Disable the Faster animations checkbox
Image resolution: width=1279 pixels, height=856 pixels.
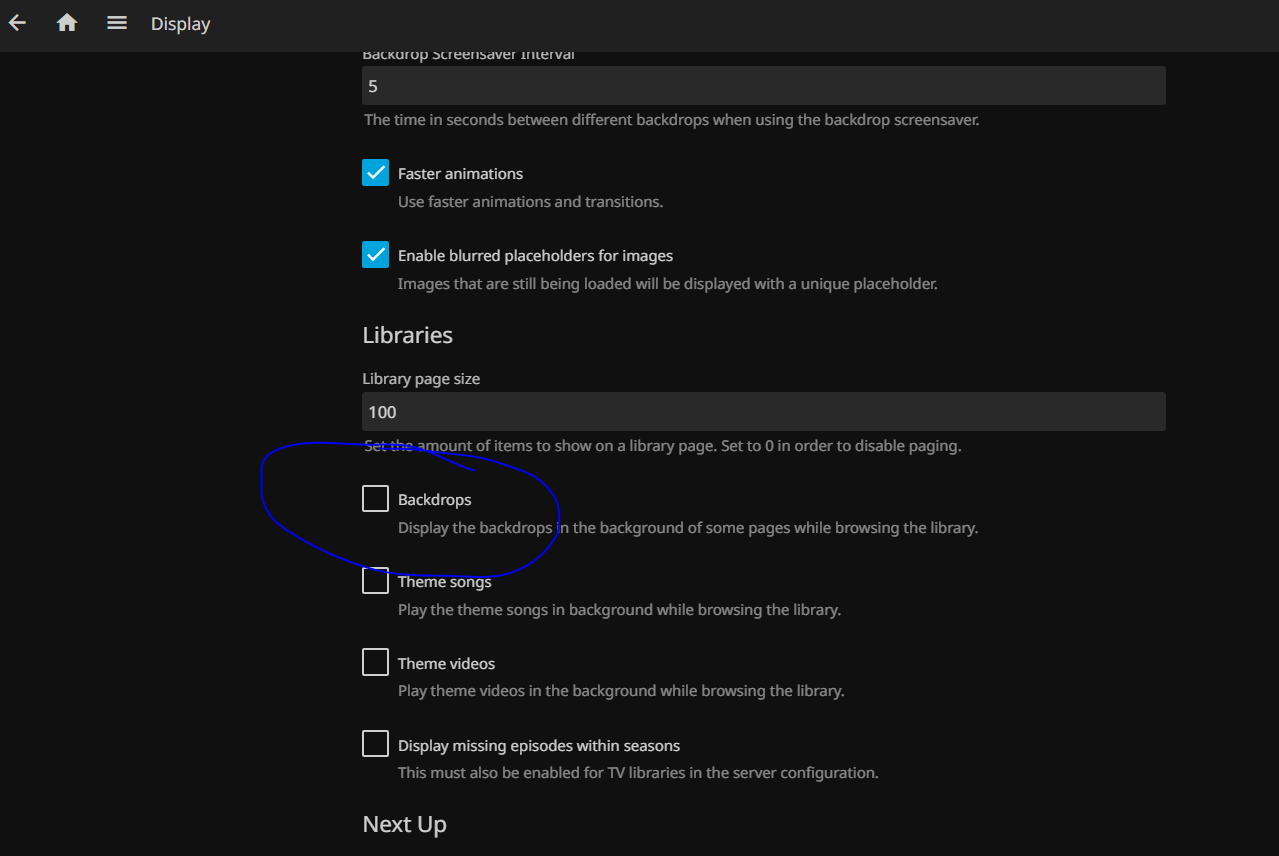point(375,173)
